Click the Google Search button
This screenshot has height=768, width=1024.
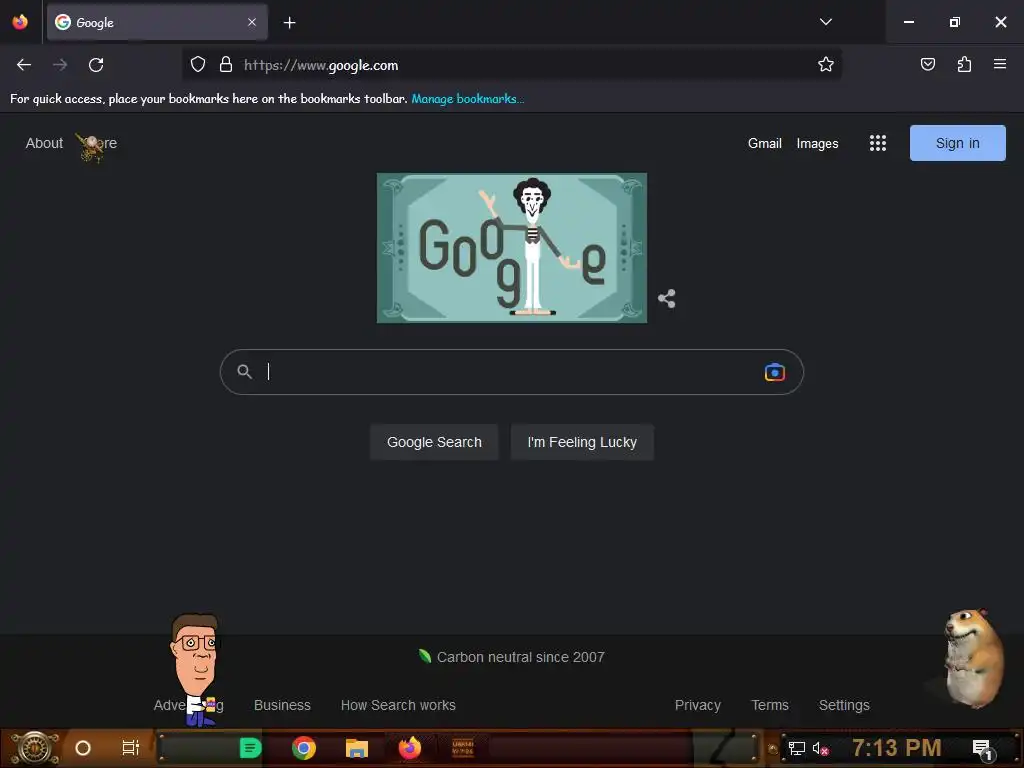[434, 442]
